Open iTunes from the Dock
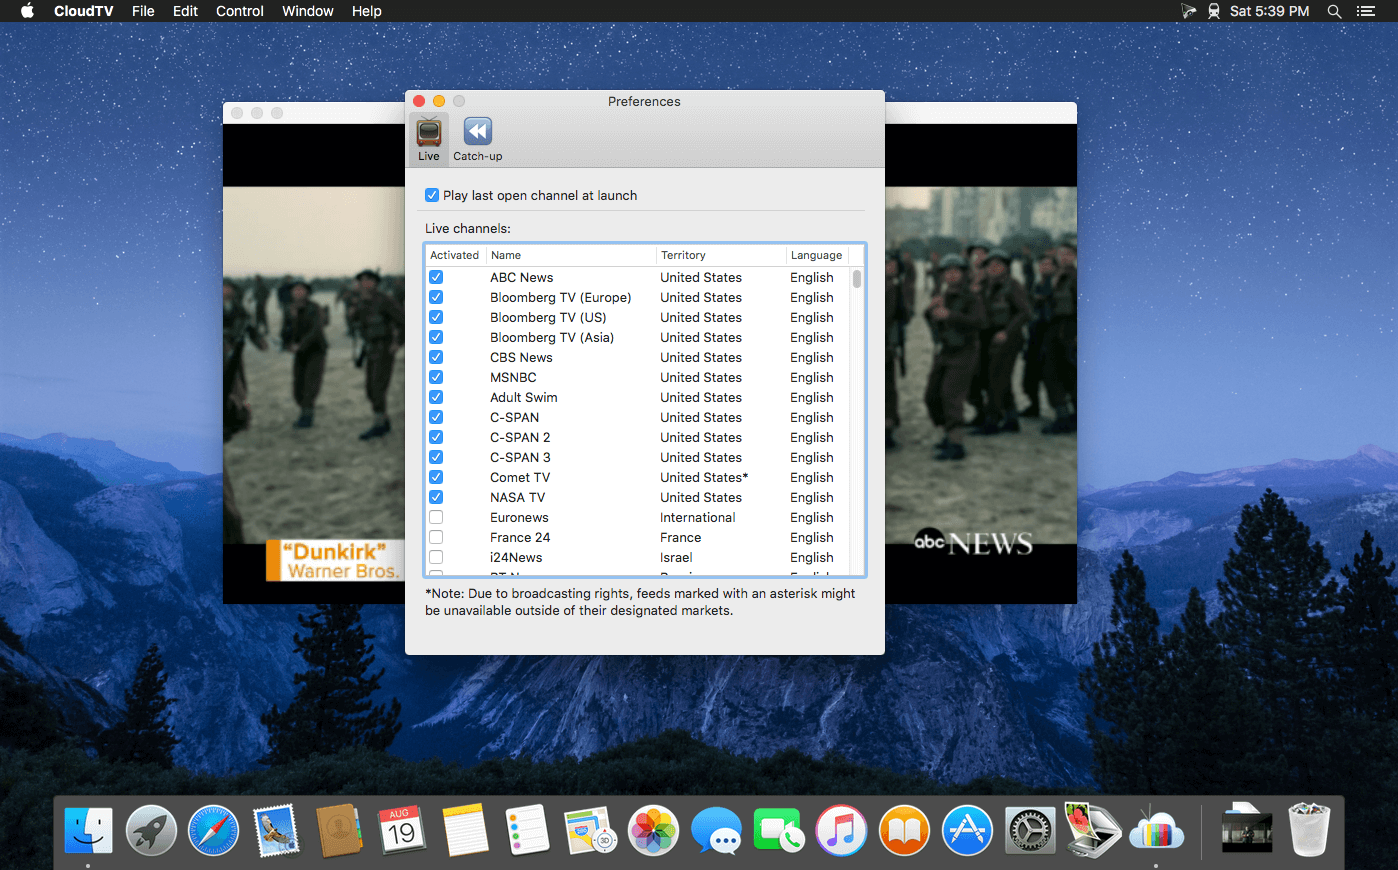 tap(841, 830)
